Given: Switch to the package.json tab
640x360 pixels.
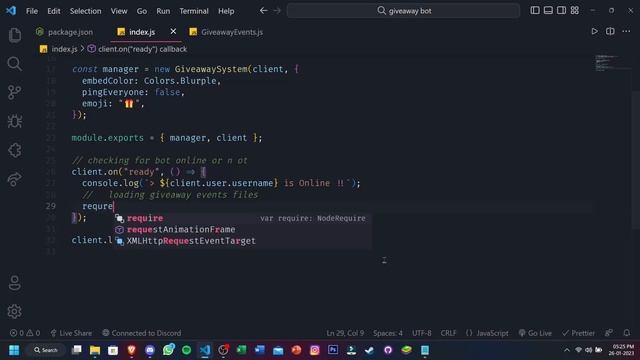Looking at the screenshot, I should pyautogui.click(x=65, y=32).
